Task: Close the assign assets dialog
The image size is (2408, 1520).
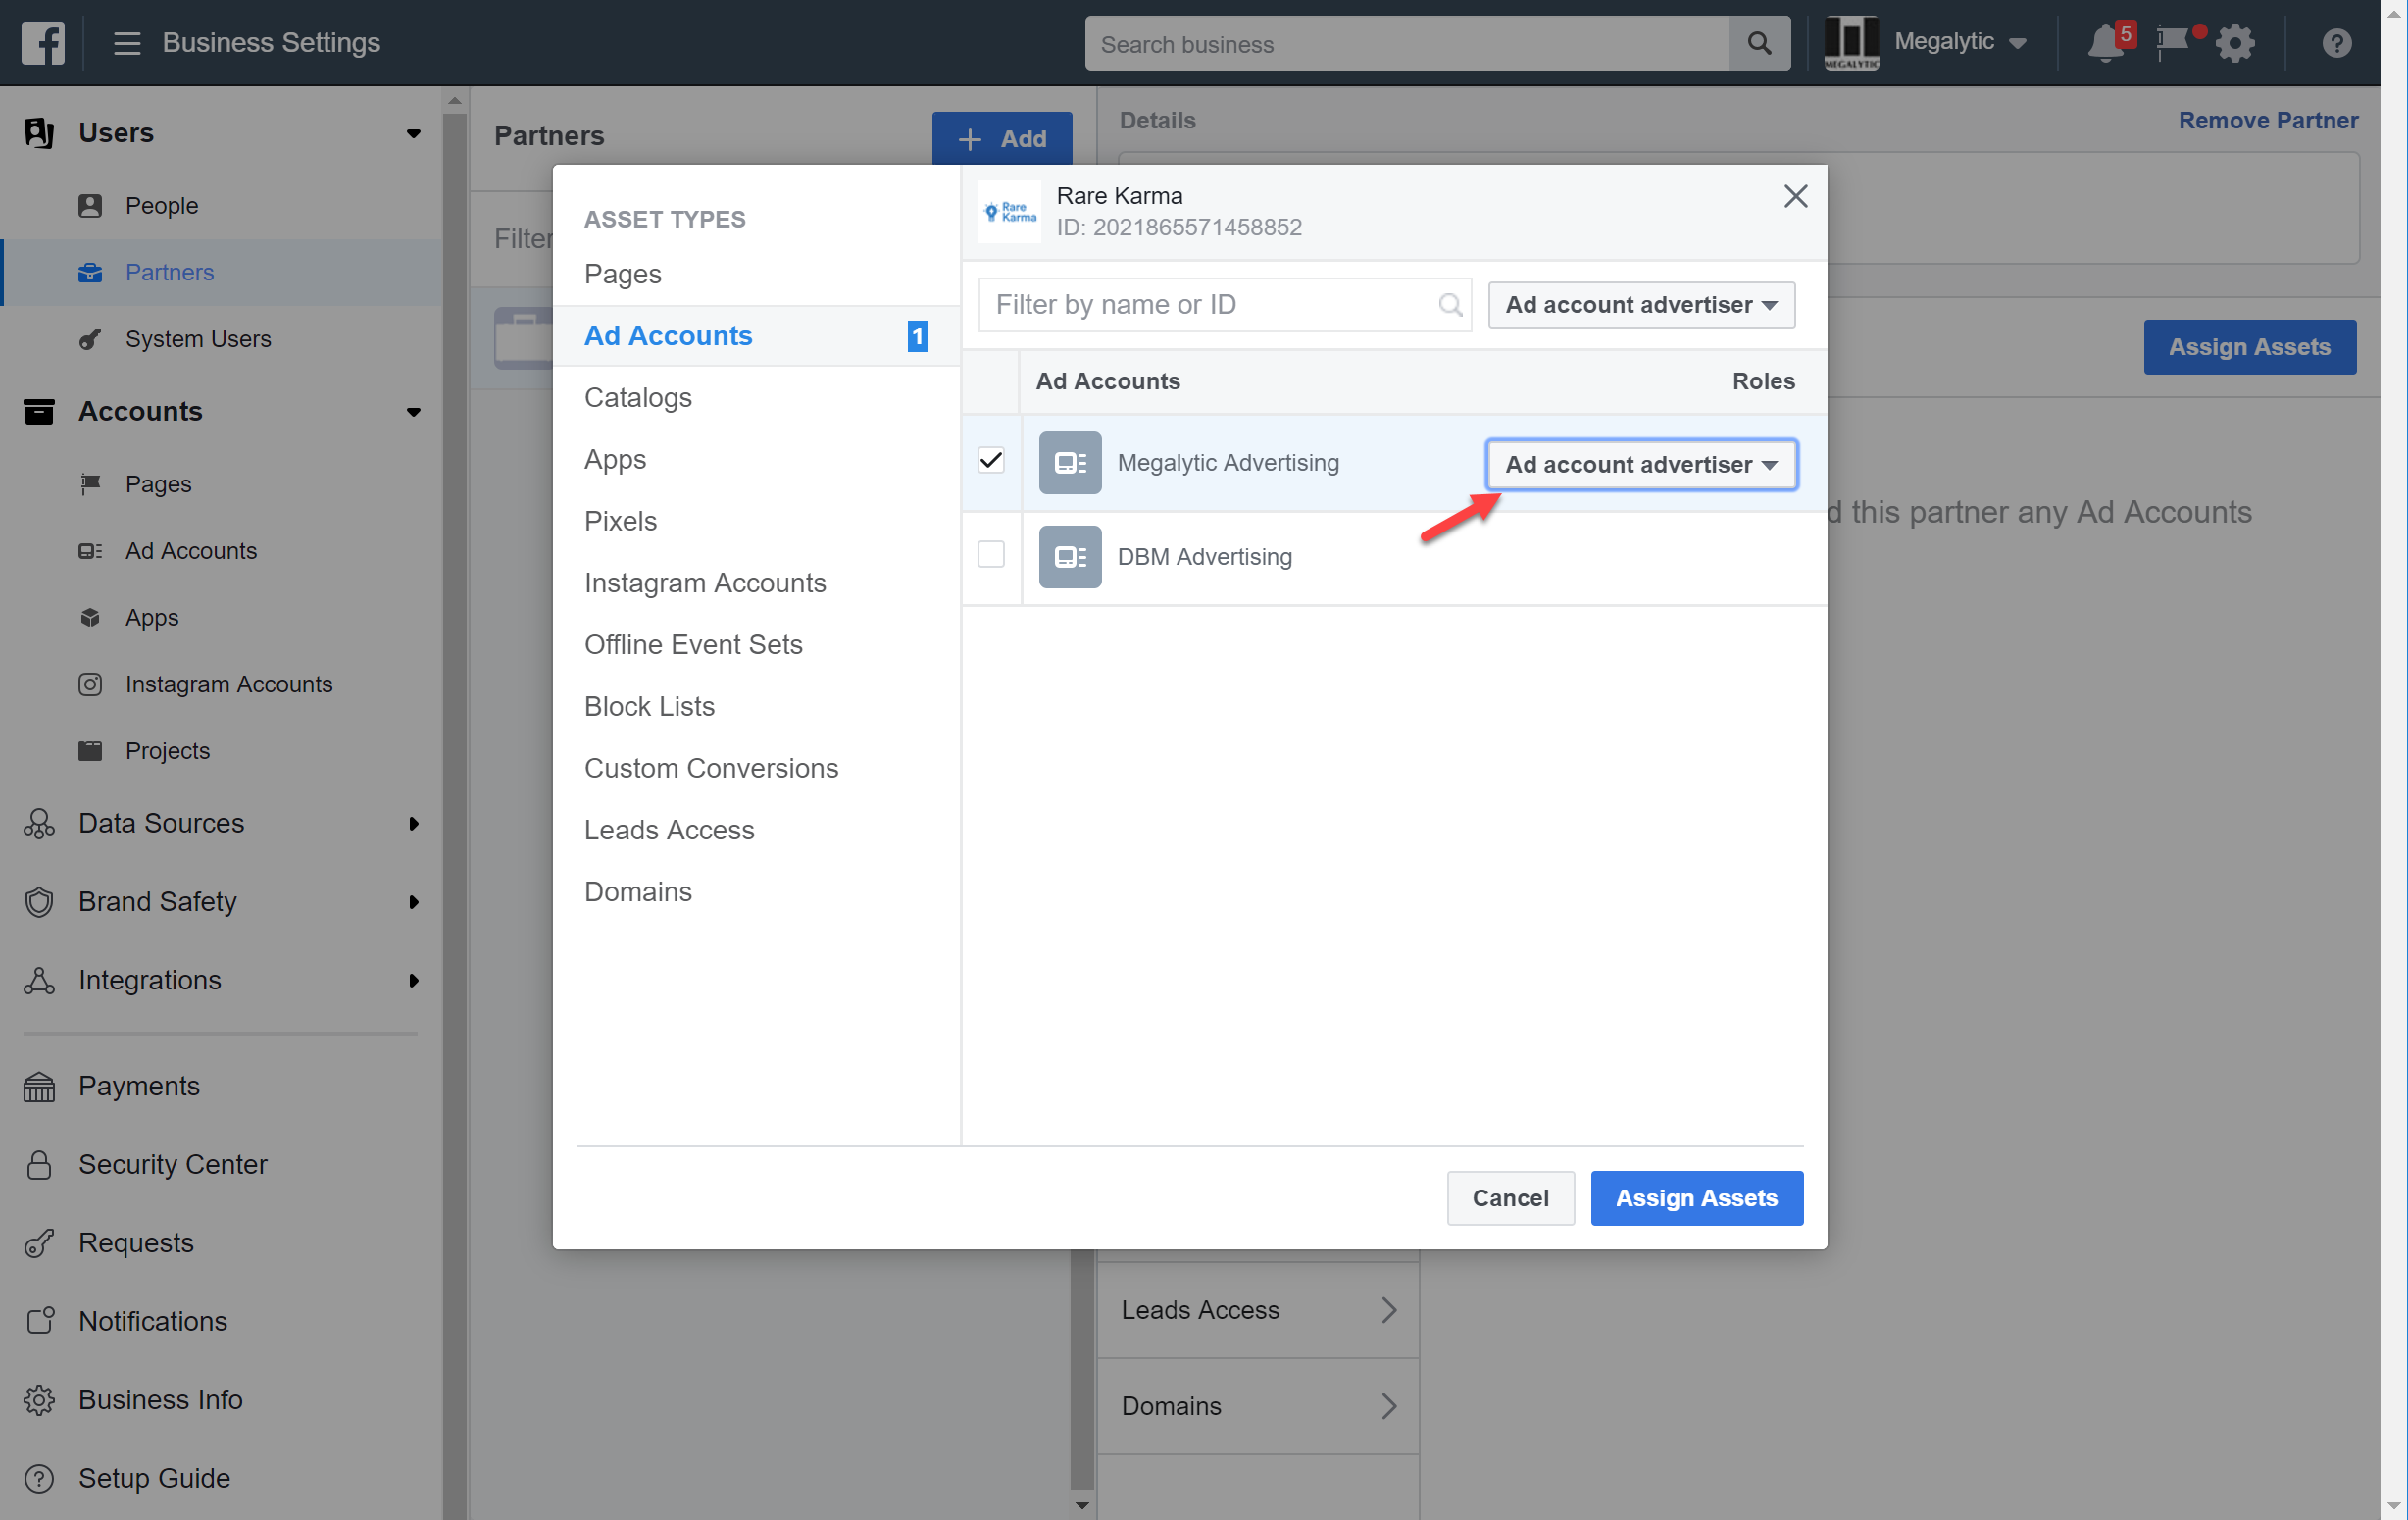Action: click(x=1795, y=197)
